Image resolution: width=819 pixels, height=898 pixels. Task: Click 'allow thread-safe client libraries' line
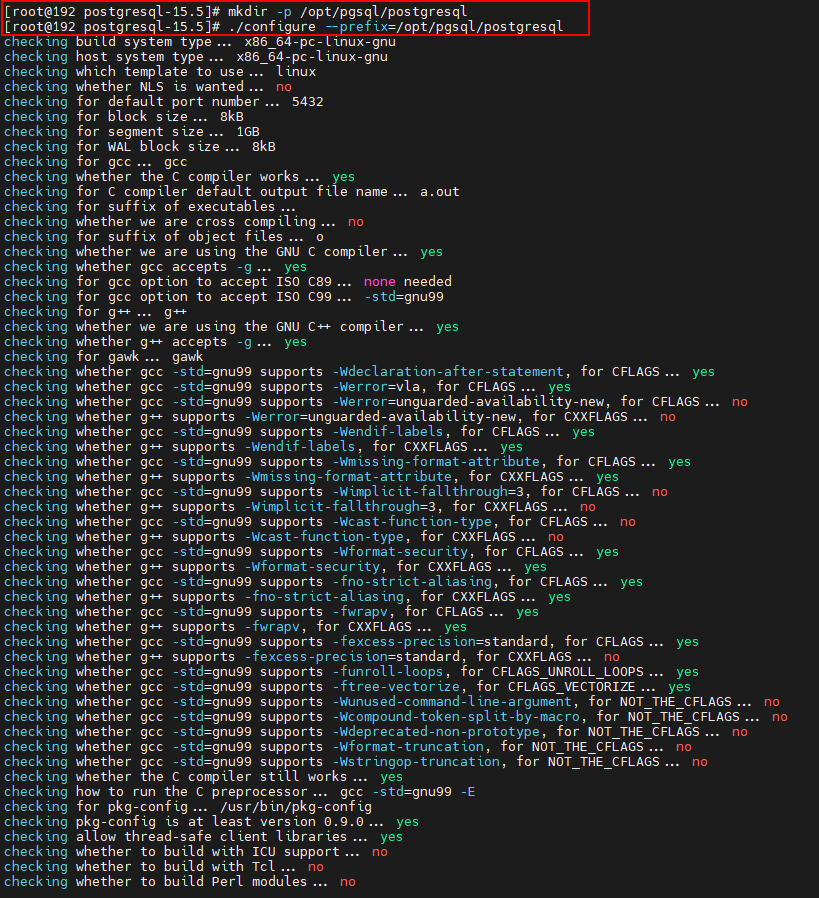pyautogui.click(x=203, y=836)
